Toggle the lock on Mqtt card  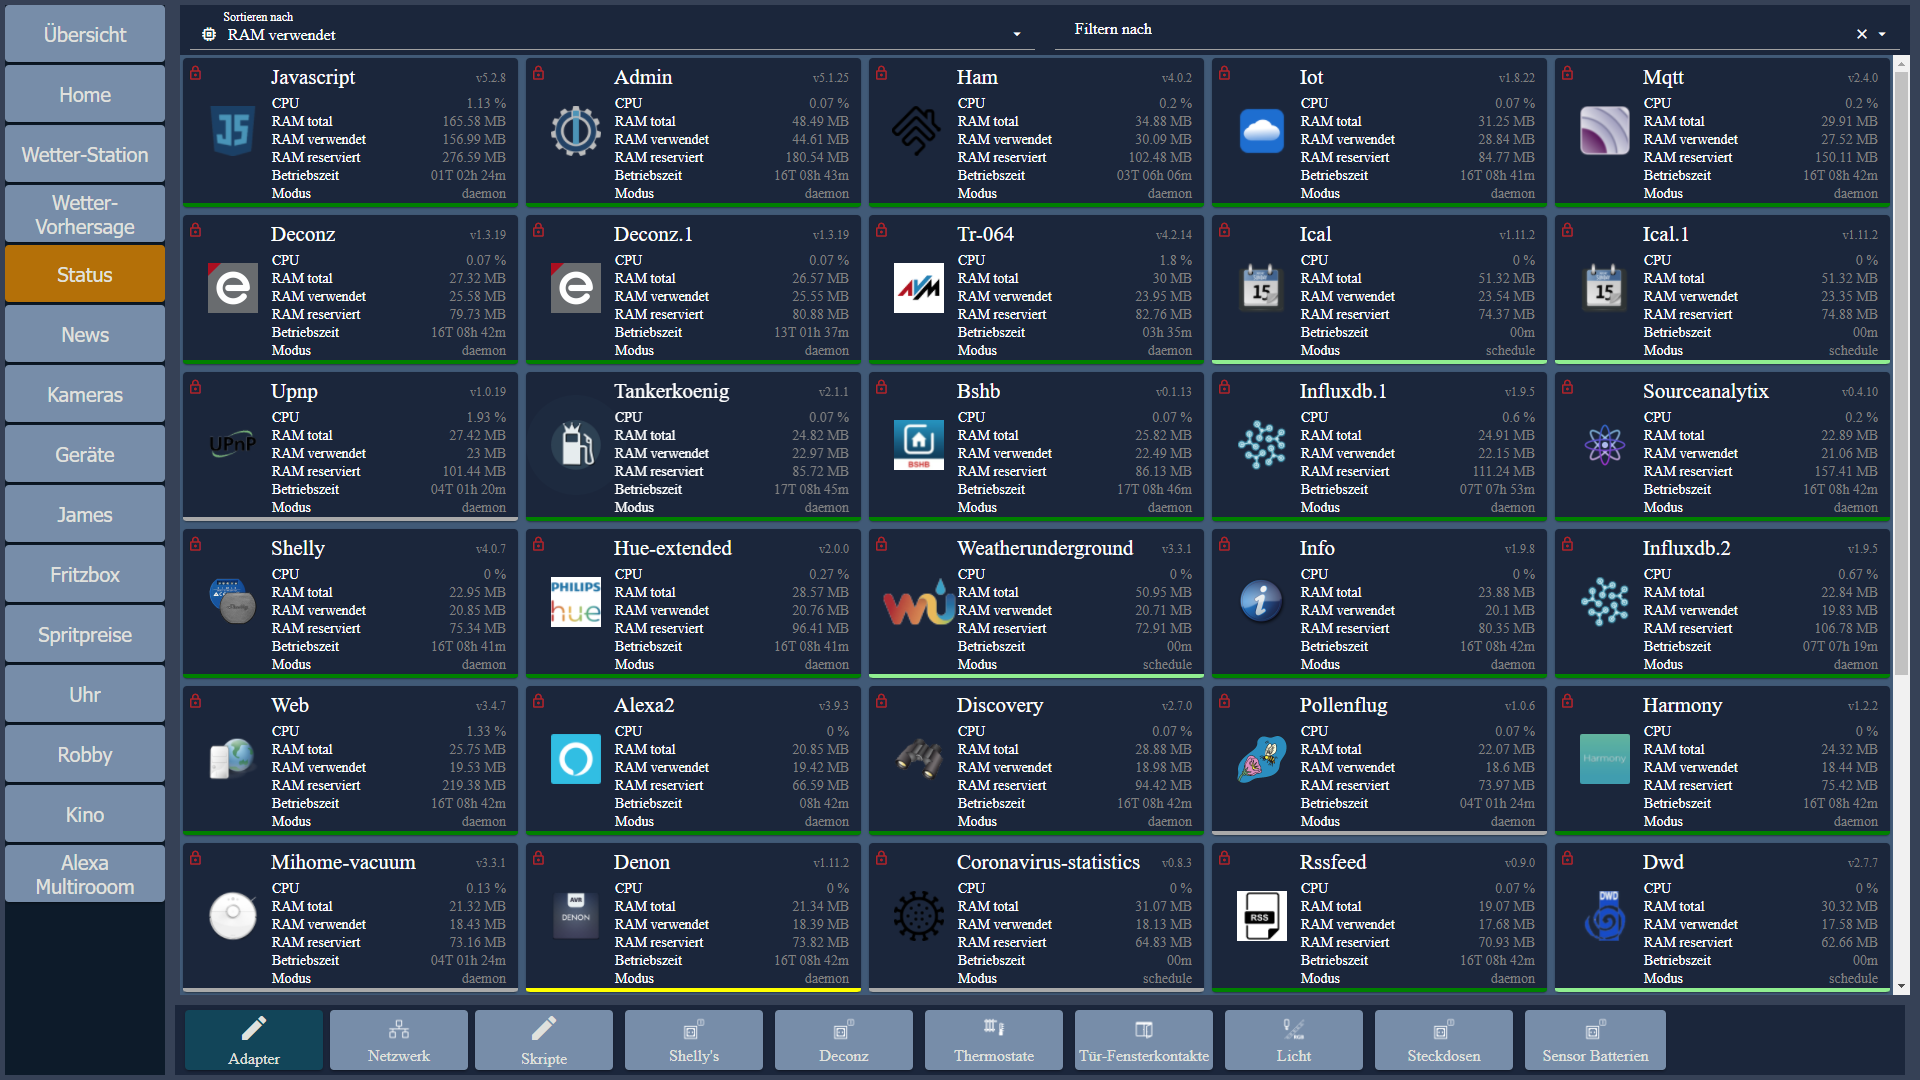[x=1568, y=73]
